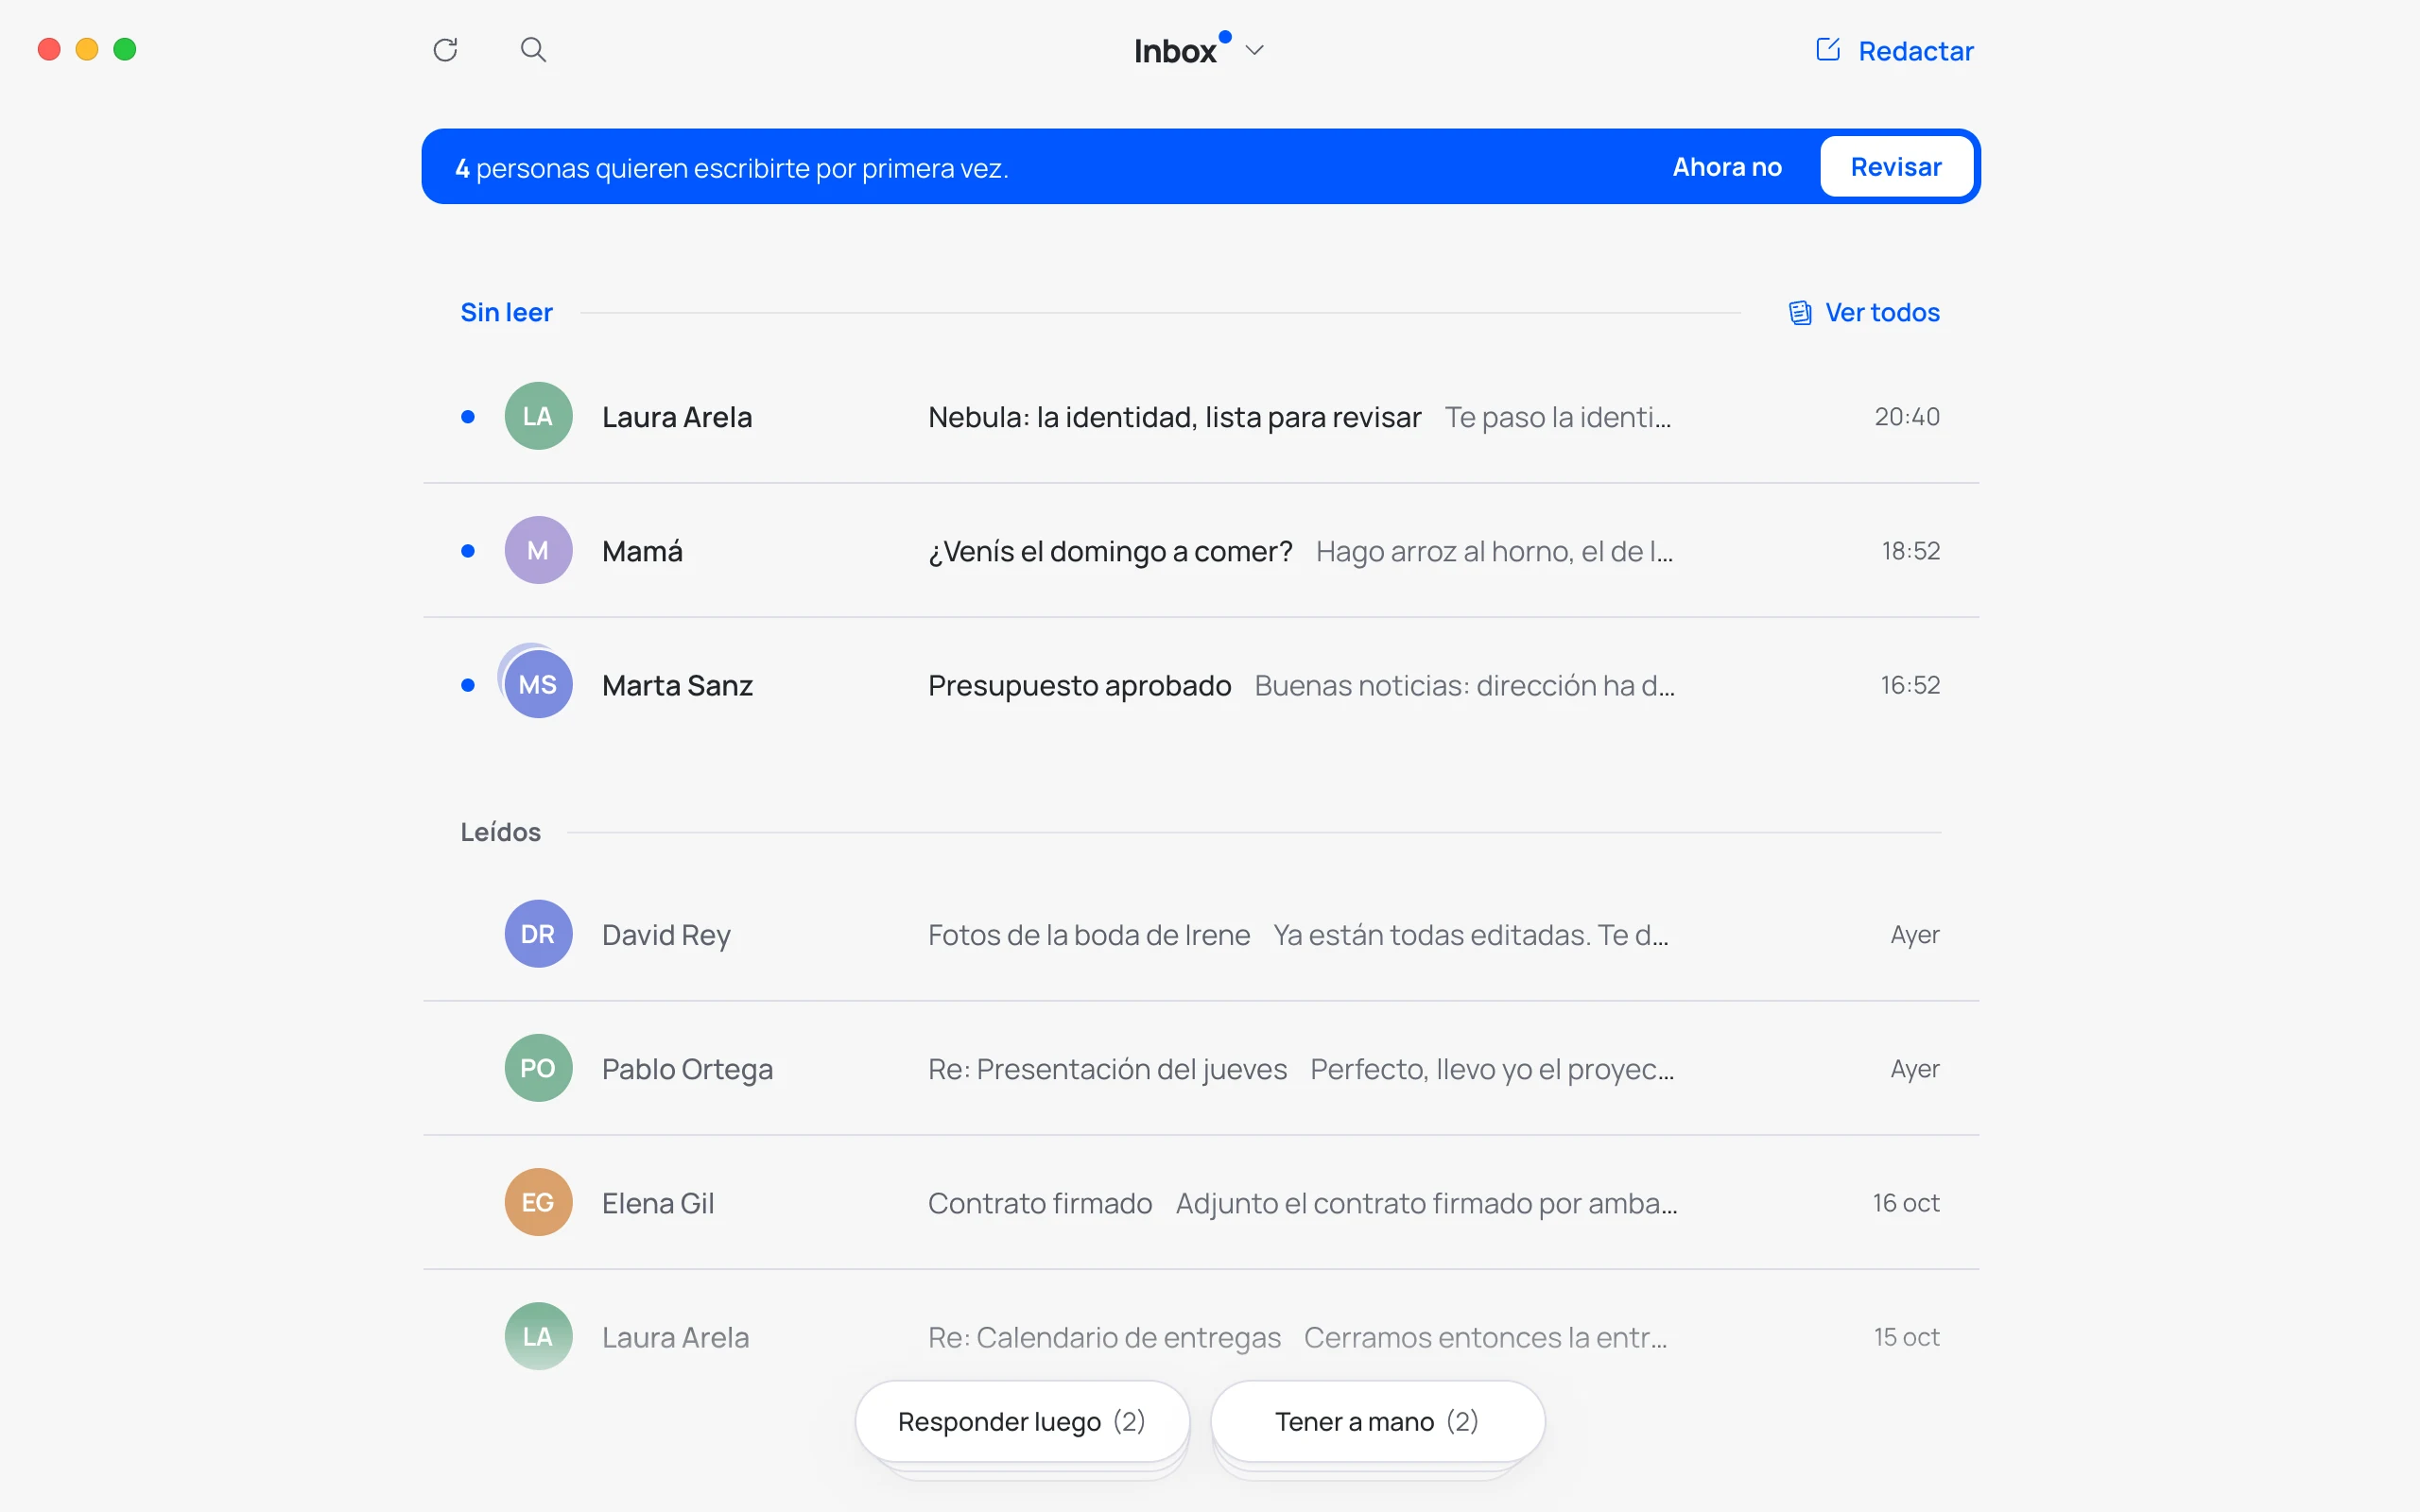Open Tener a mano stack
Screen dimensions: 2420x1512
click(x=1377, y=1421)
